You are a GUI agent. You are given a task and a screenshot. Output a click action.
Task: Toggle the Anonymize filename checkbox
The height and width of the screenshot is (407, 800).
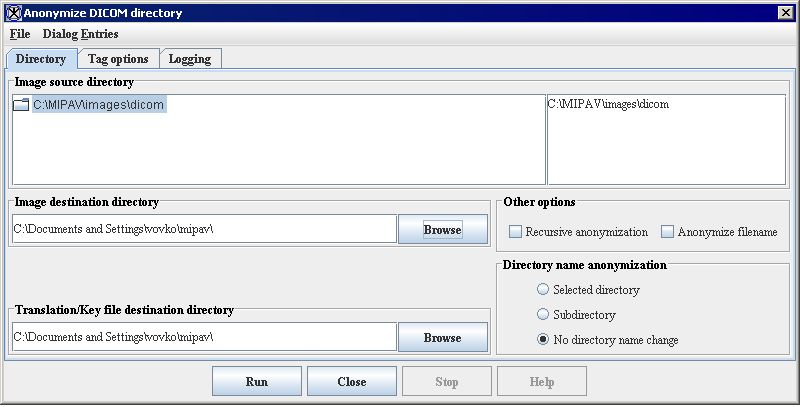[x=668, y=232]
